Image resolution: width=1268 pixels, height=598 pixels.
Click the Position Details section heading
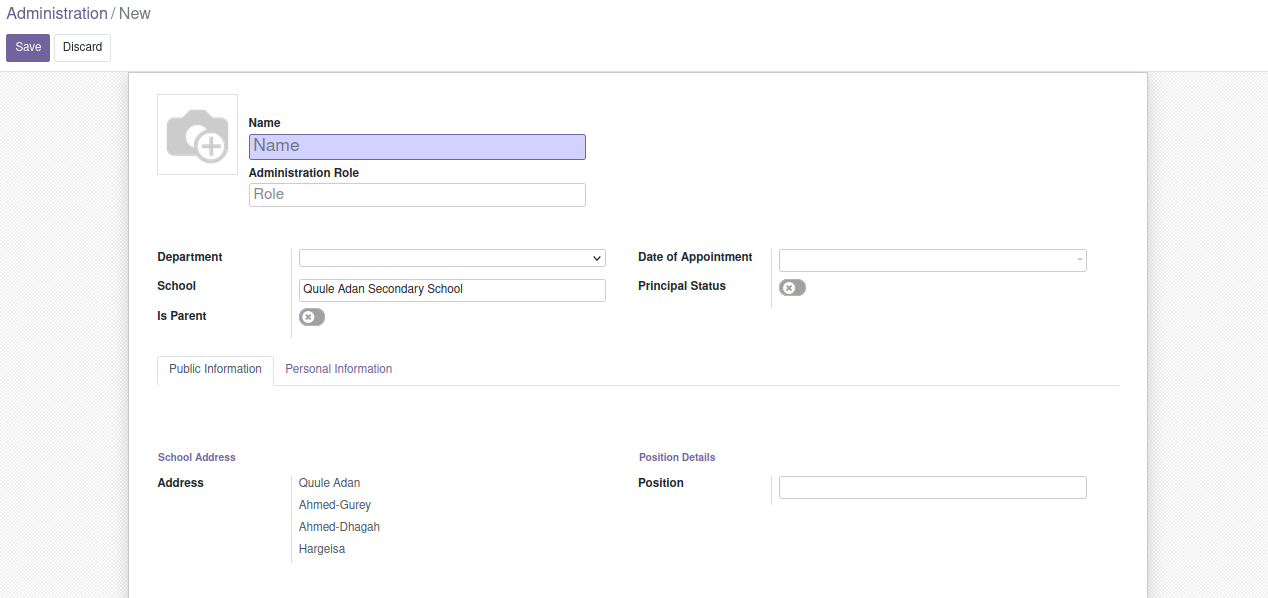[x=677, y=457]
